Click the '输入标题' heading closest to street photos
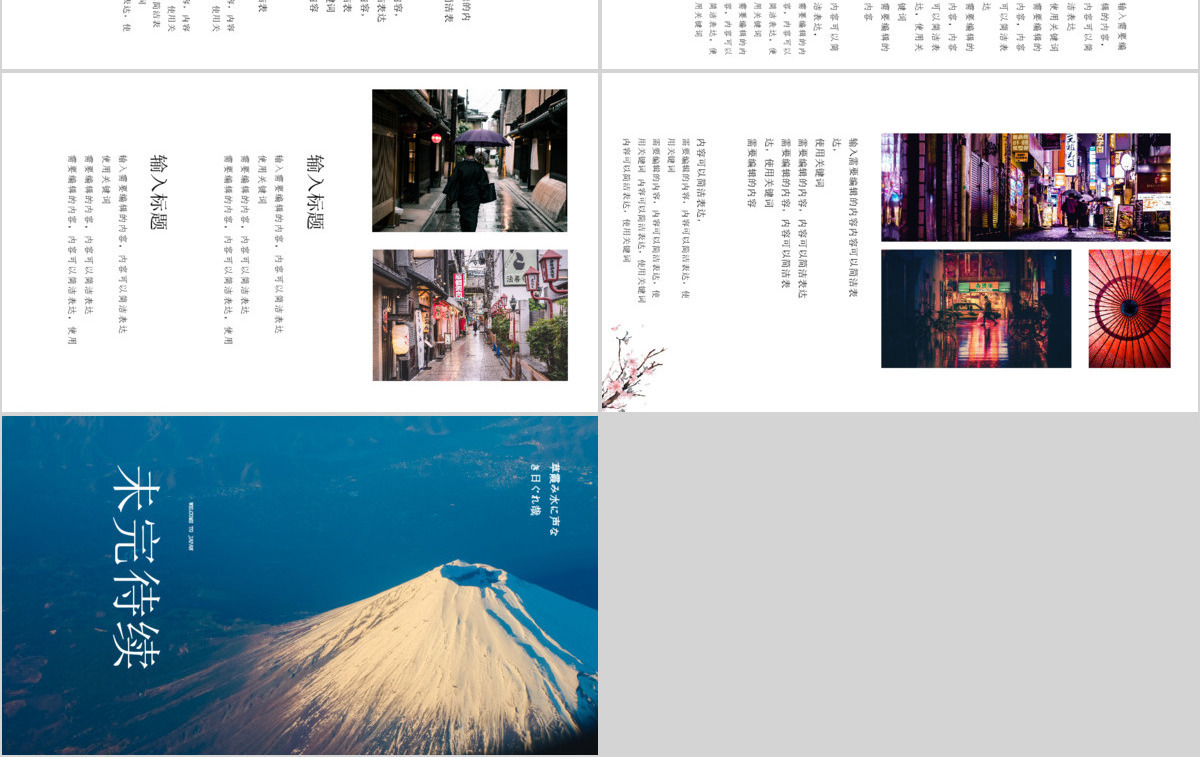This screenshot has width=1200, height=757. [314, 192]
